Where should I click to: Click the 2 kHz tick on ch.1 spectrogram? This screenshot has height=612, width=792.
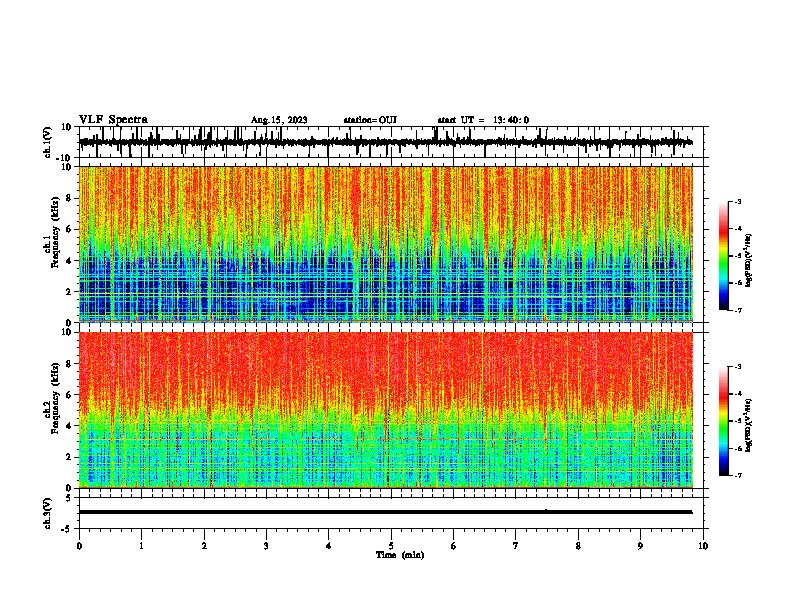point(69,291)
